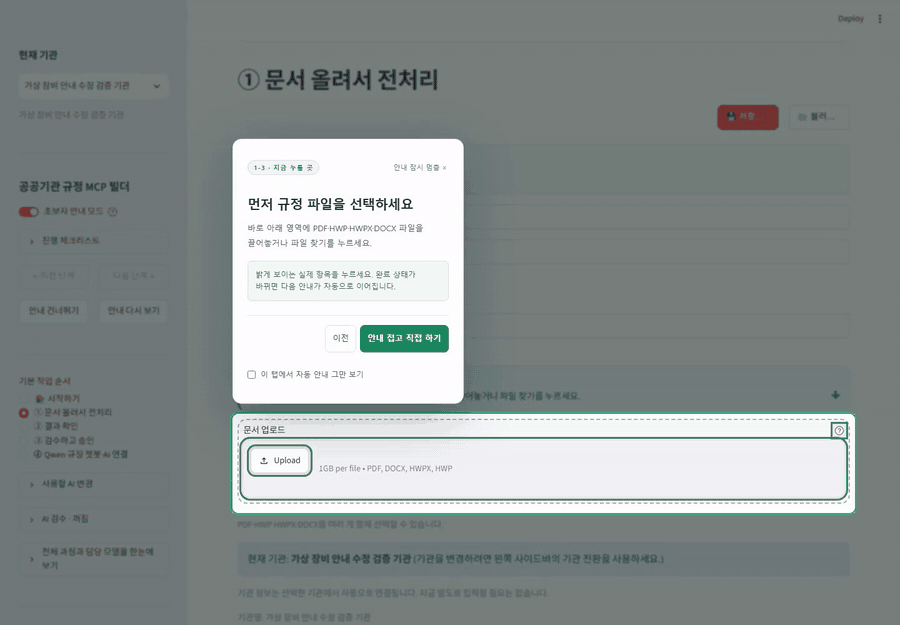Click the 먼저 규정 파일을 선택하세요 heading
This screenshot has width=900, height=625.
click(330, 204)
